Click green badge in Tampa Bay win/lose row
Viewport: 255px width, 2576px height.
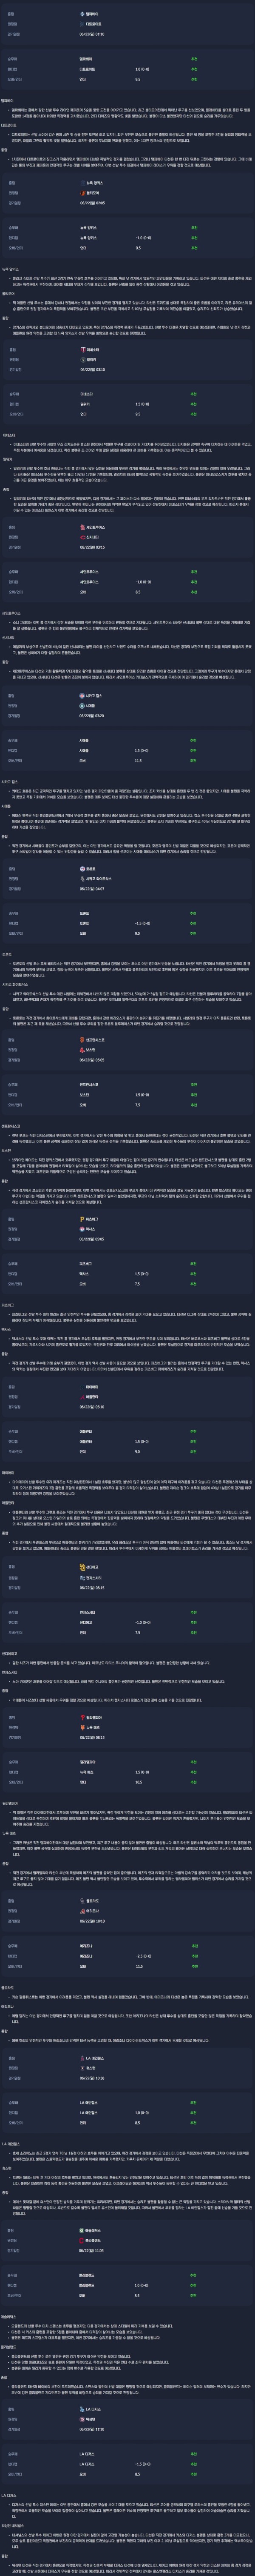click(x=194, y=59)
